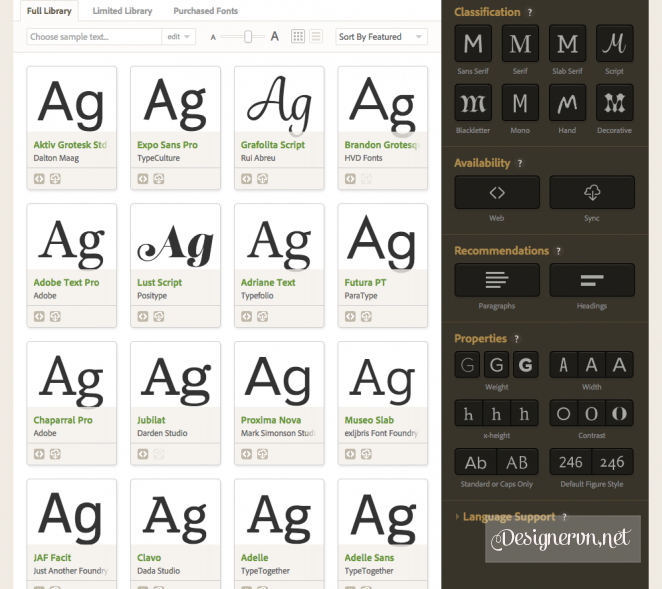Click web use icon on Jubilat card
This screenshot has width=662, height=589.
[x=143, y=454]
